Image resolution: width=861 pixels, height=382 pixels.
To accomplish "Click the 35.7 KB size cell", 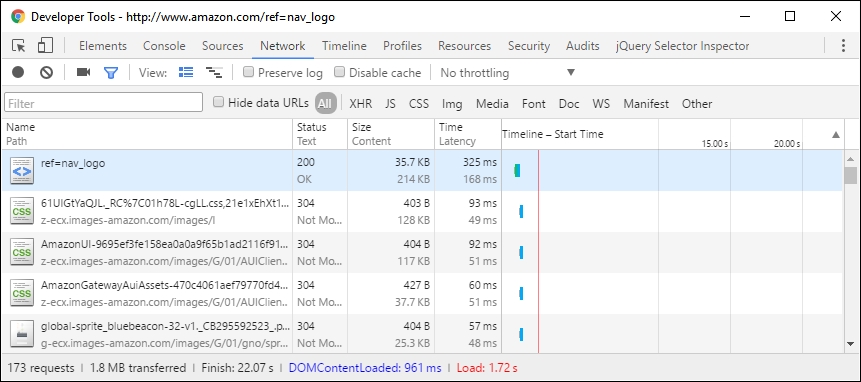I will tap(412, 162).
